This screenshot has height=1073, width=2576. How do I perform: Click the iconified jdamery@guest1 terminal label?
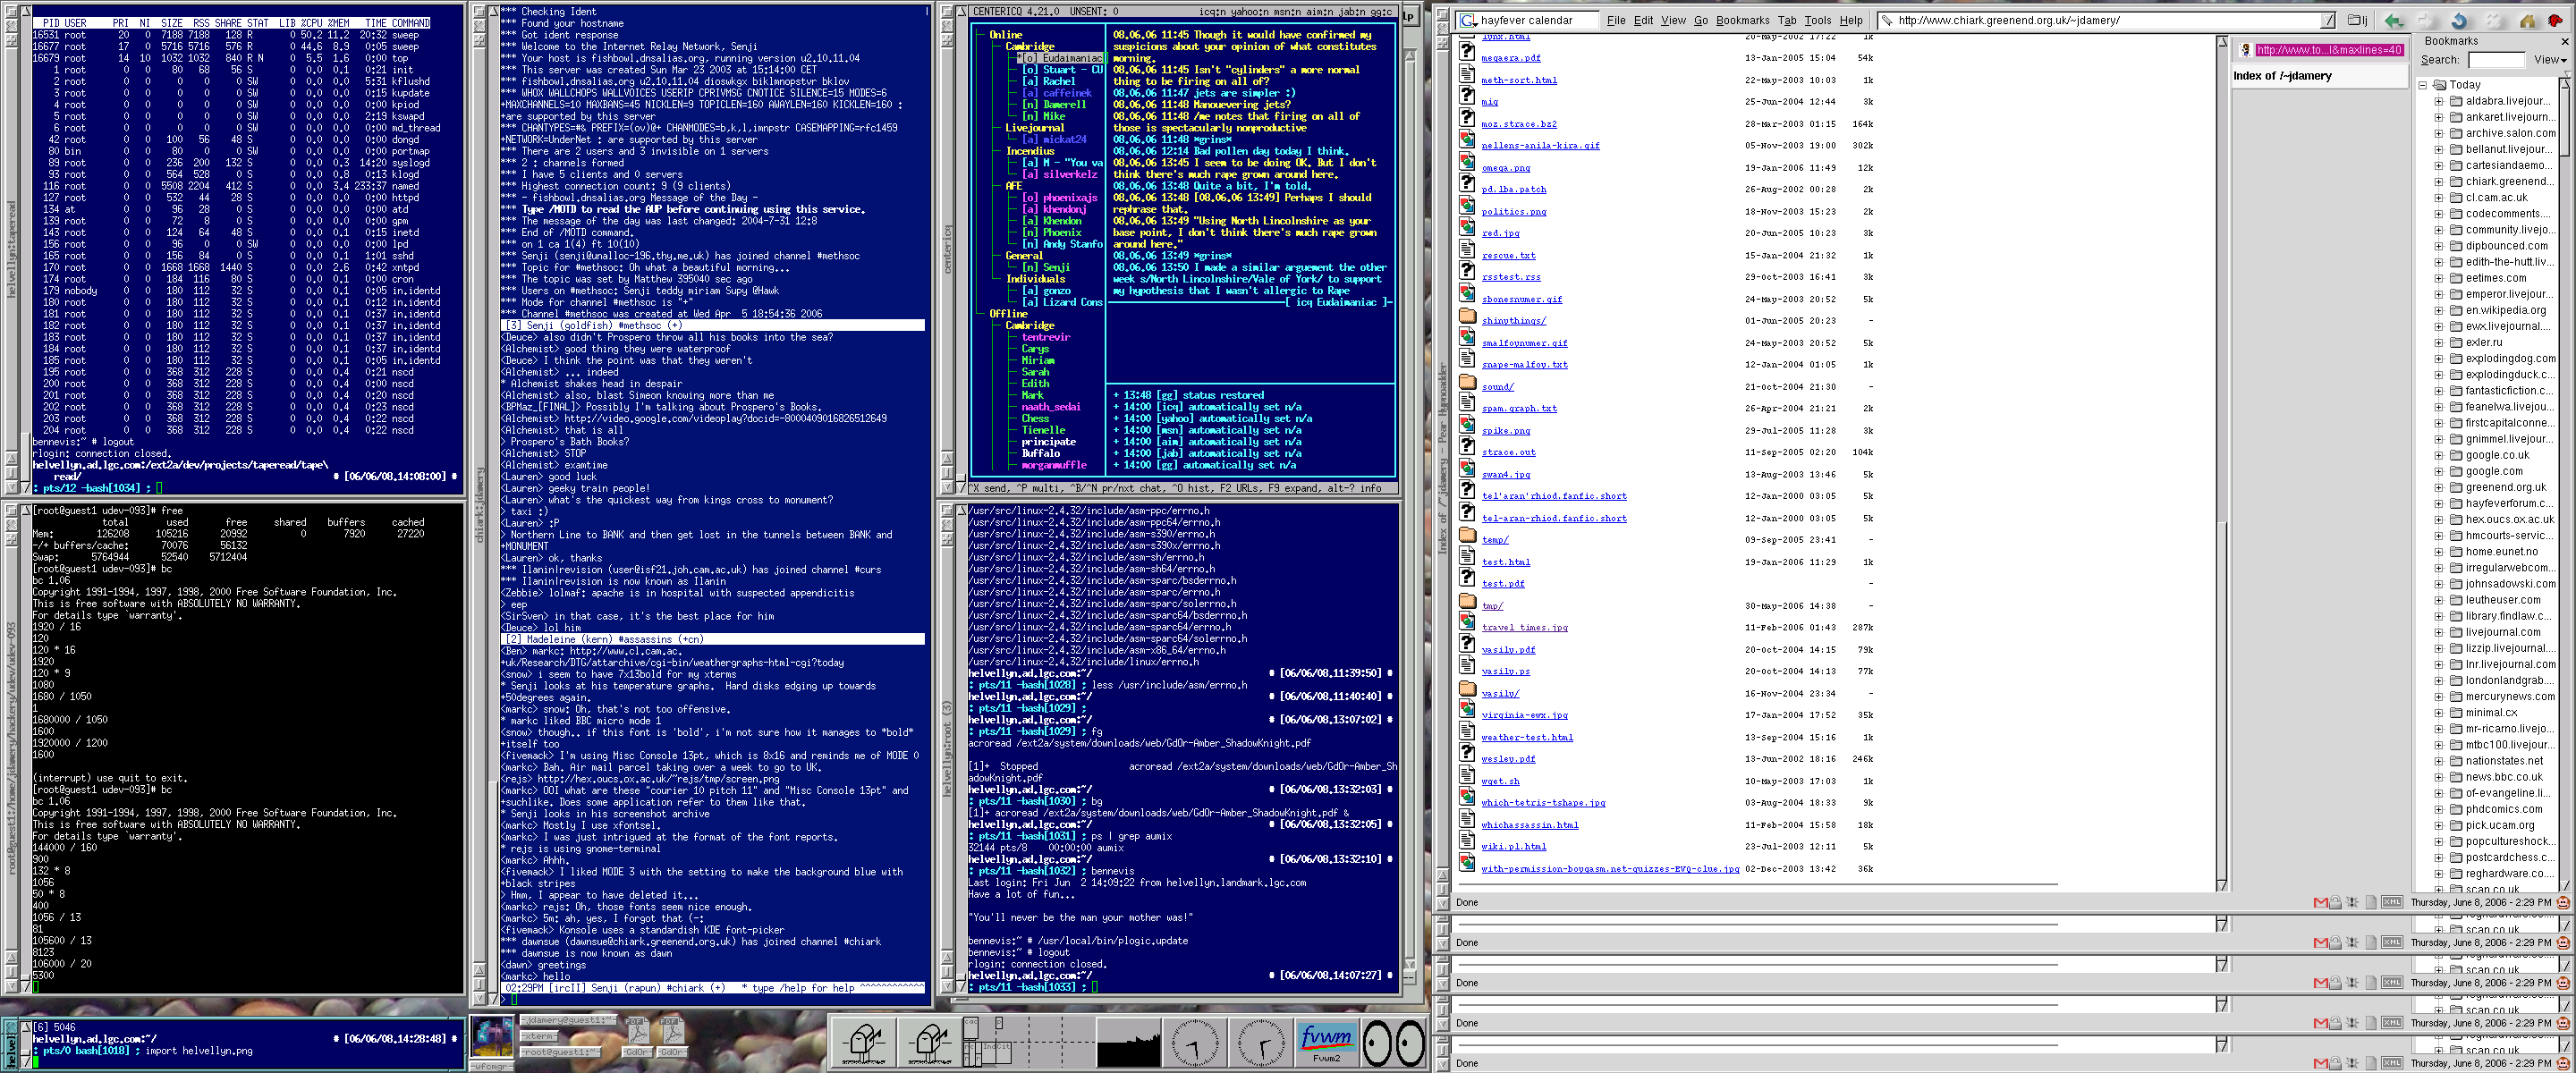pos(568,1020)
